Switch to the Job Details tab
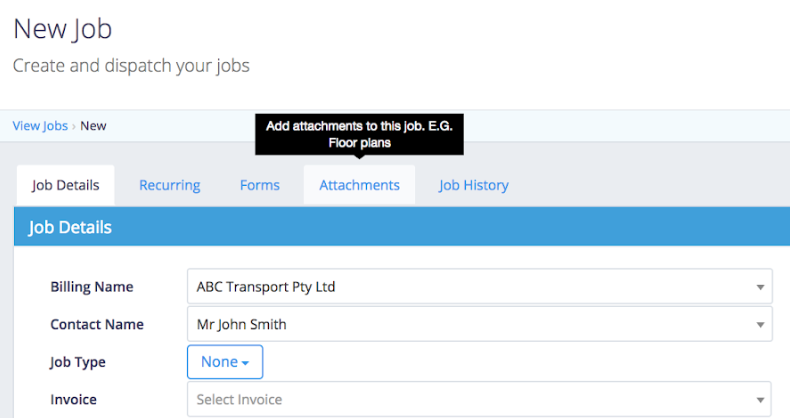The height and width of the screenshot is (418, 790). click(x=65, y=185)
